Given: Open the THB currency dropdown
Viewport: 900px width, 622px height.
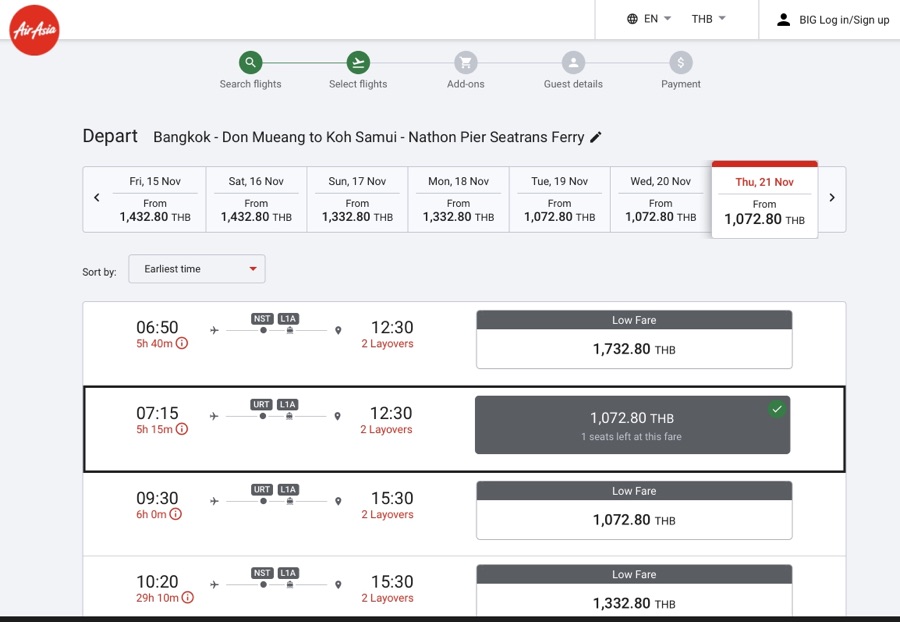Looking at the screenshot, I should [x=708, y=19].
